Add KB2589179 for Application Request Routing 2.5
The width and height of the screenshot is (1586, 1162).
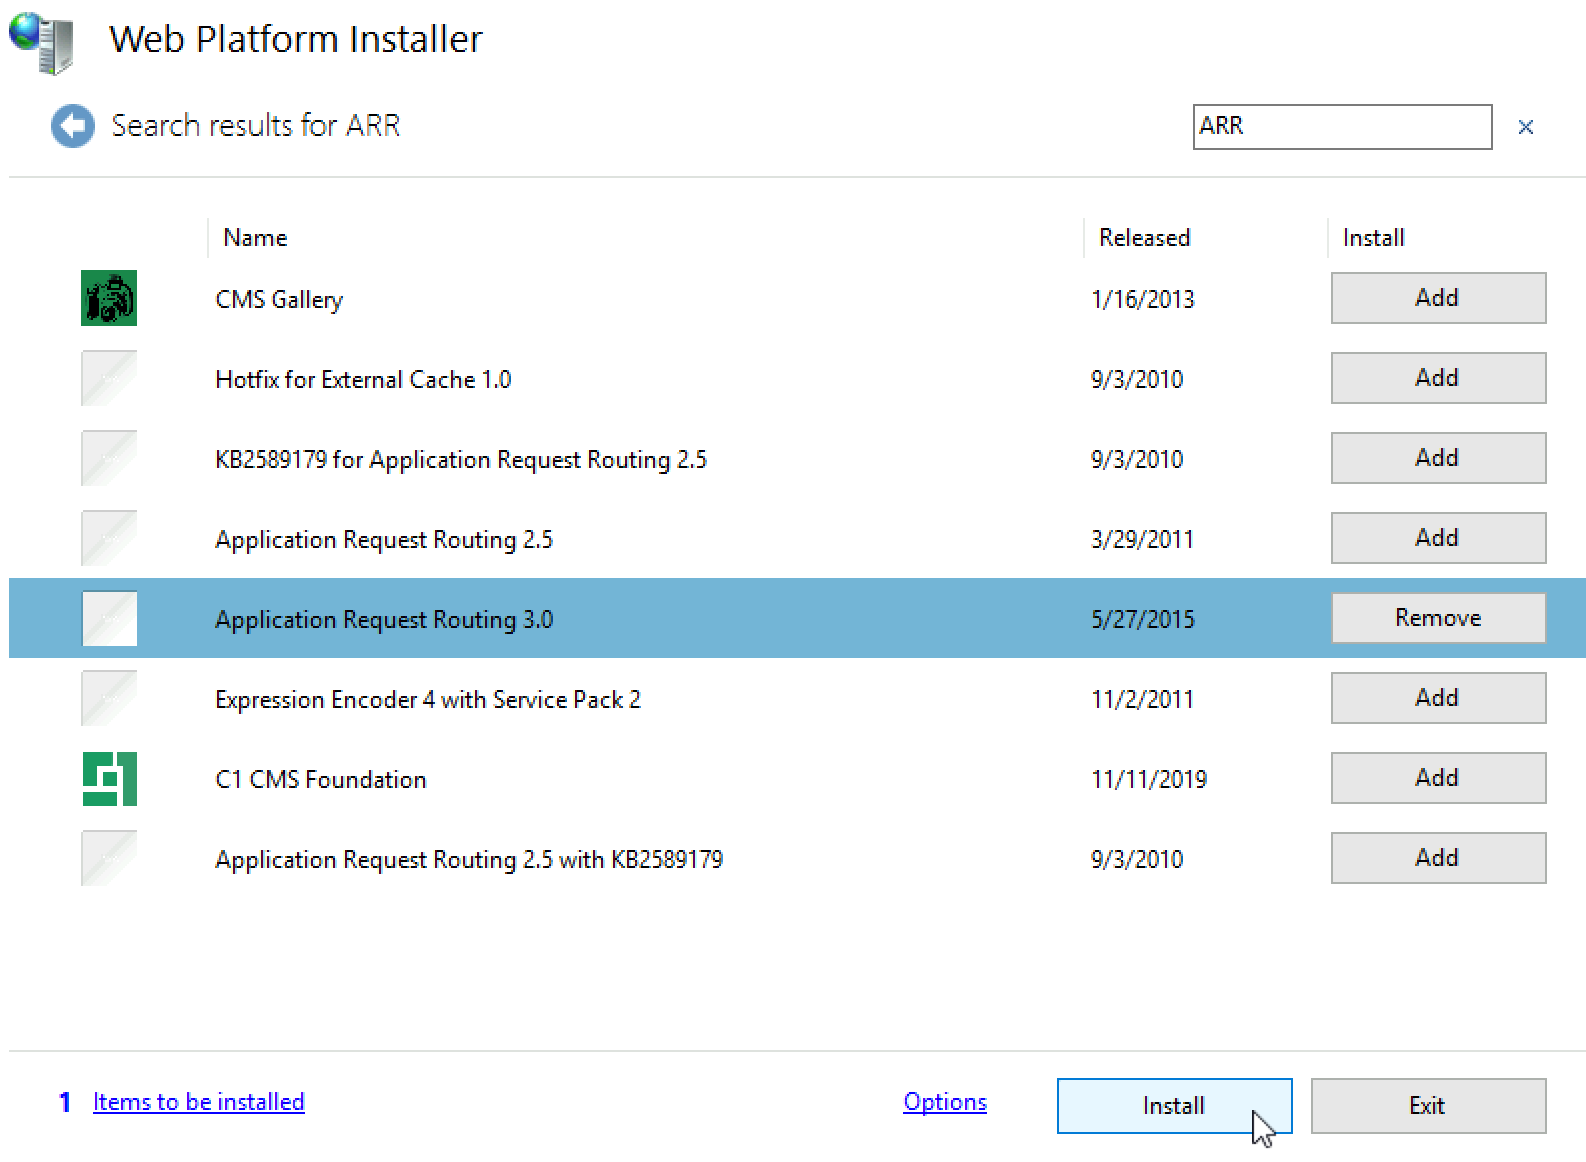click(x=1438, y=458)
